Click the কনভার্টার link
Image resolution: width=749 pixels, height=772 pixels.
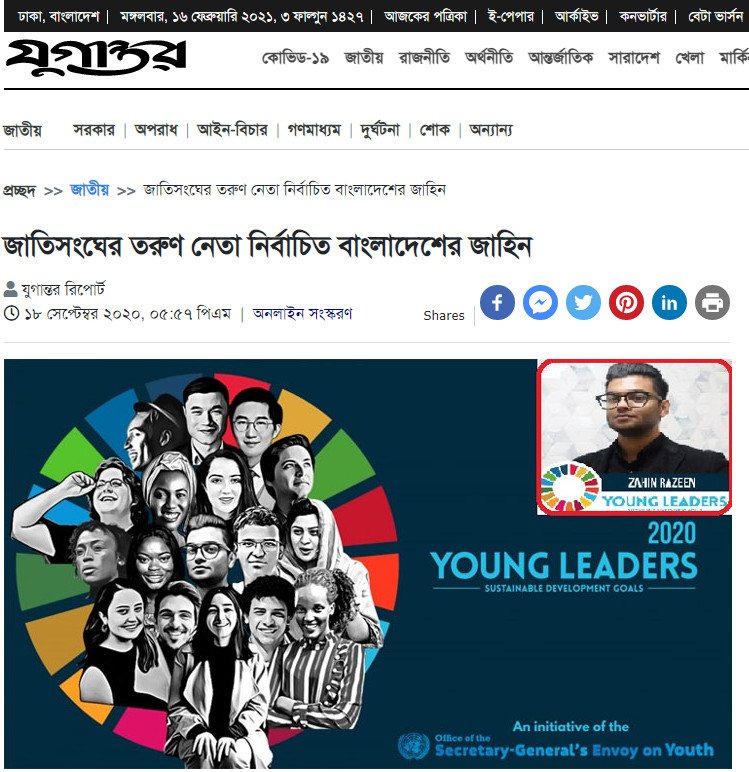[643, 17]
